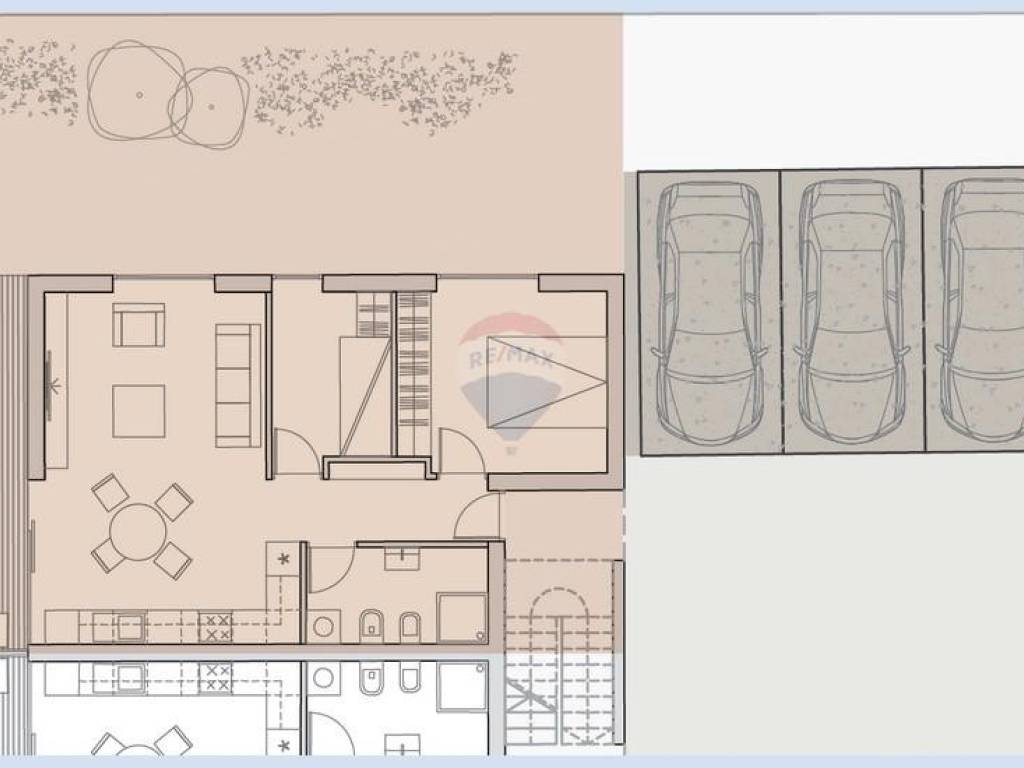Screen dimensions: 1024x768
Task: Click the four-burner hob in shaded kitchen
Action: (215, 627)
